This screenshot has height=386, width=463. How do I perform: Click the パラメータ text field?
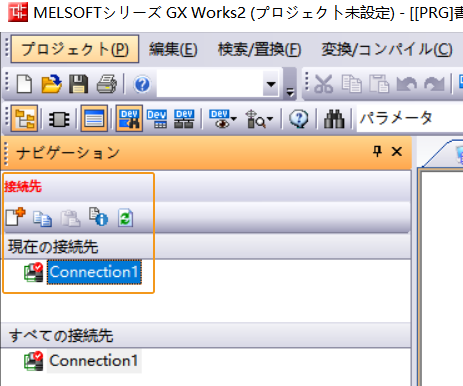(410, 118)
